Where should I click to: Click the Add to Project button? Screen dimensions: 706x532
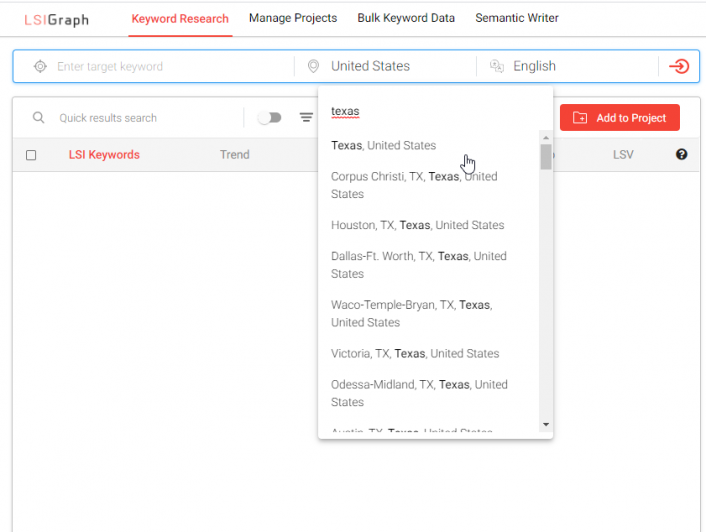point(620,117)
